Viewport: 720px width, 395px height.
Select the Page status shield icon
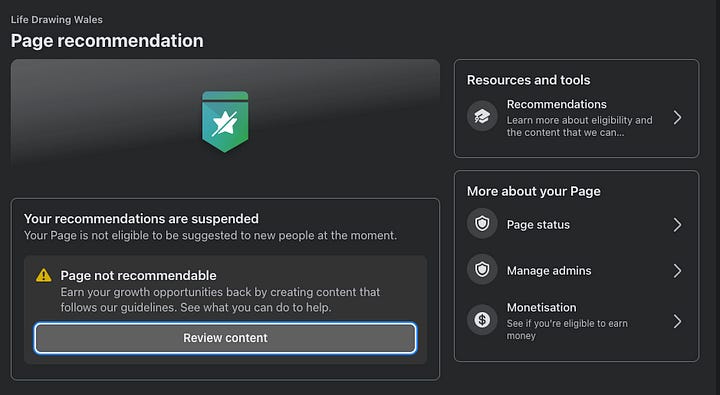tap(482, 224)
